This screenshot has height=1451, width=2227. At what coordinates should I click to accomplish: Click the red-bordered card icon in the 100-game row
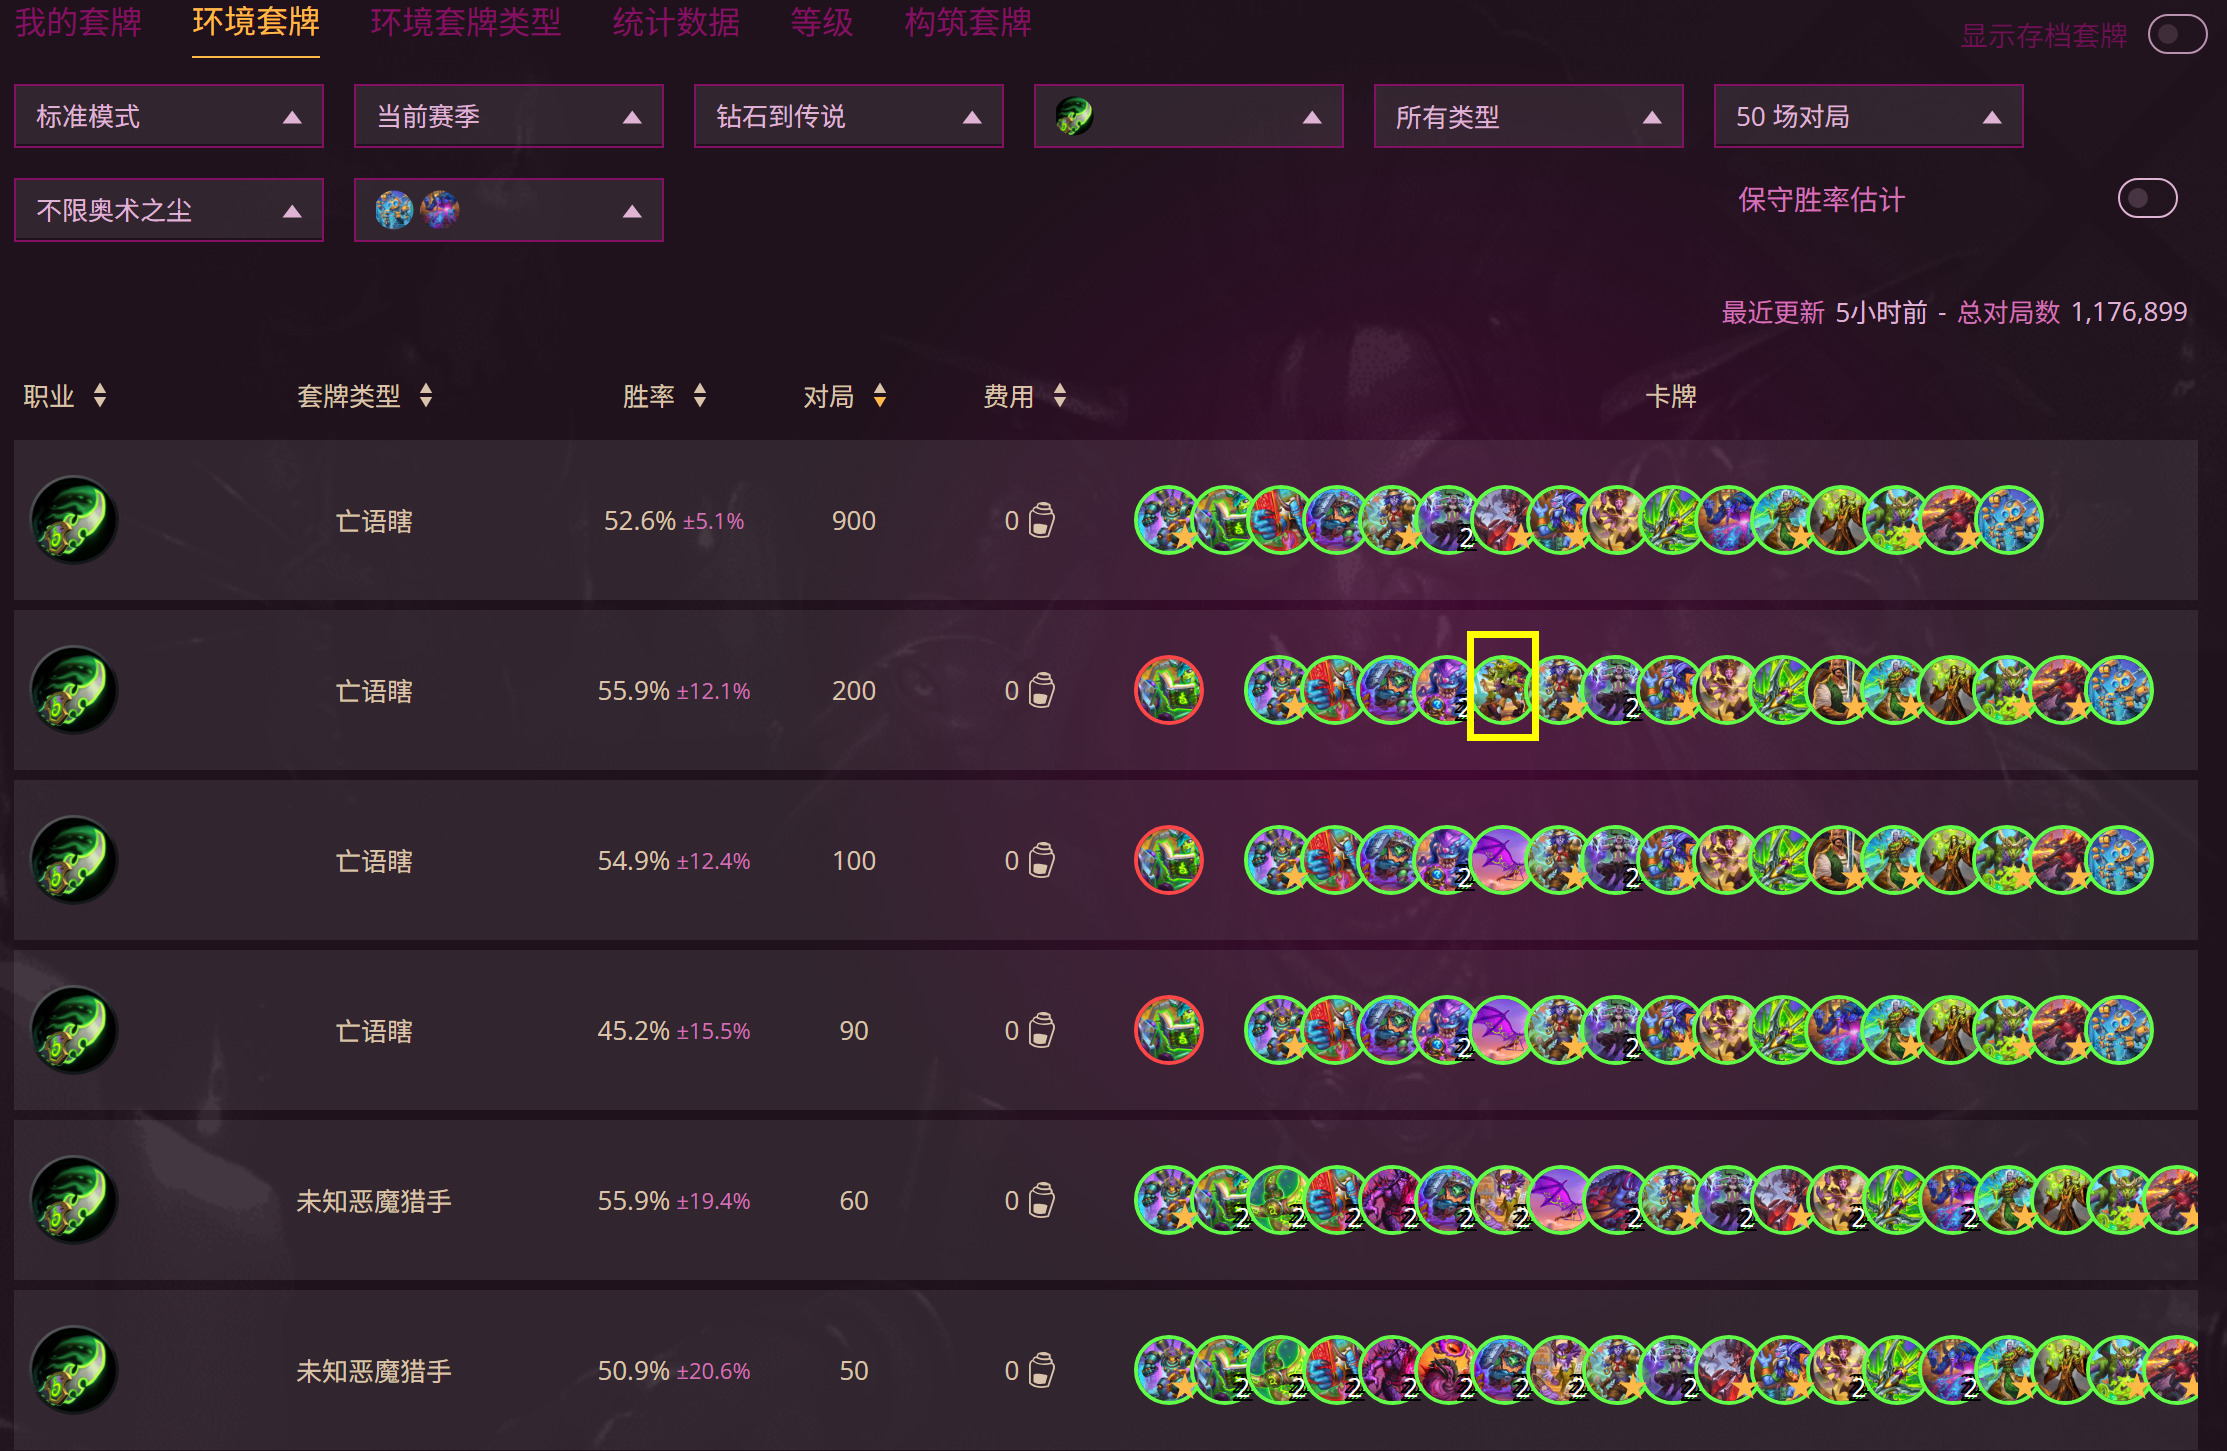pyautogui.click(x=1169, y=860)
